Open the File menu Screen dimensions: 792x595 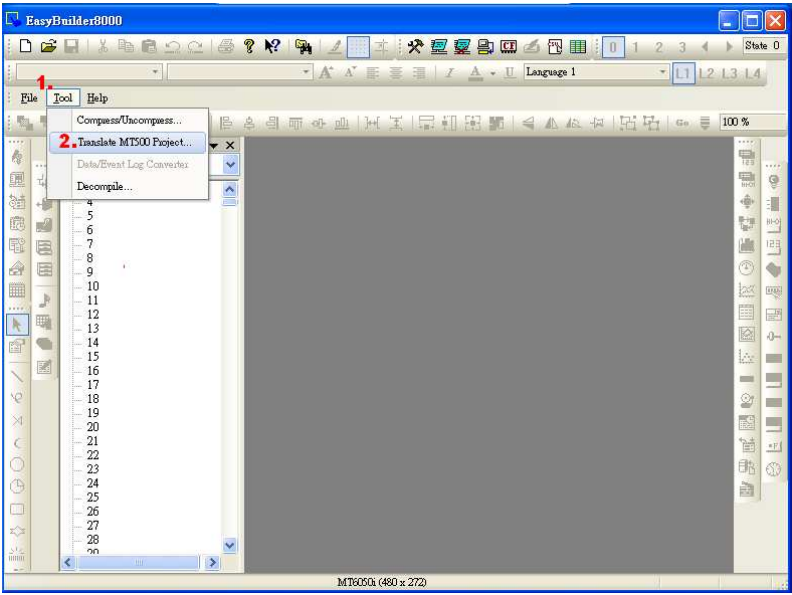tap(29, 98)
